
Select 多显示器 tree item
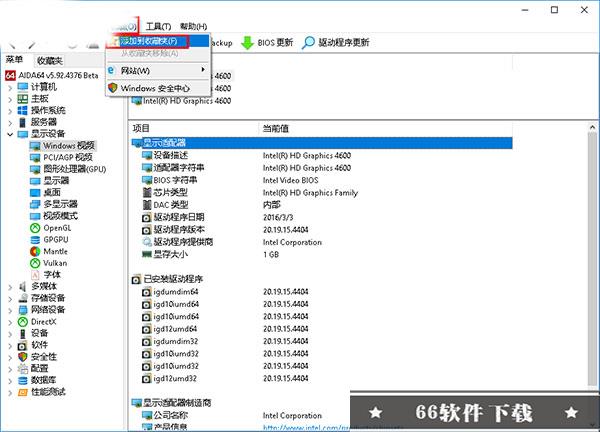54,204
